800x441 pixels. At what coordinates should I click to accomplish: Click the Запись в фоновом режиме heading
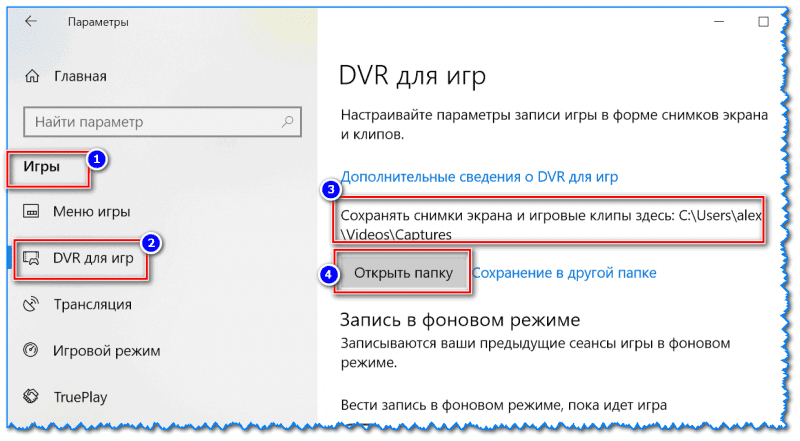tap(460, 320)
